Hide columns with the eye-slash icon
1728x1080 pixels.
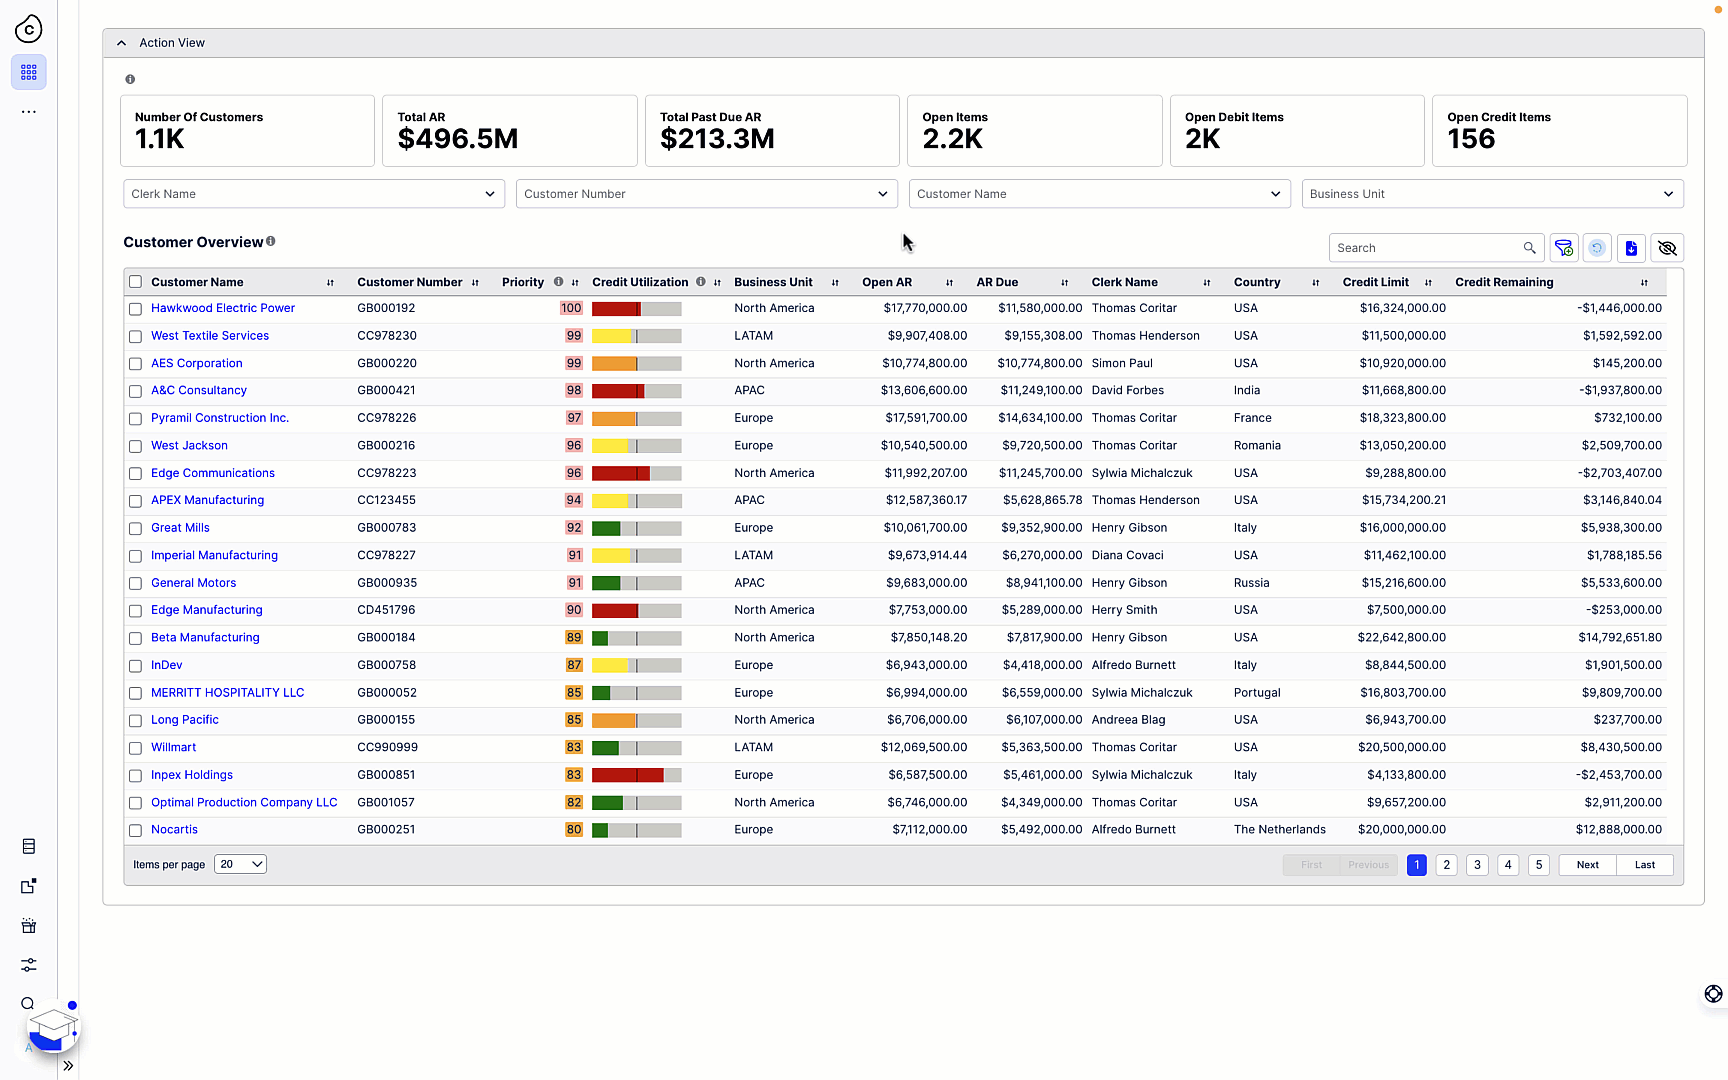coord(1667,248)
